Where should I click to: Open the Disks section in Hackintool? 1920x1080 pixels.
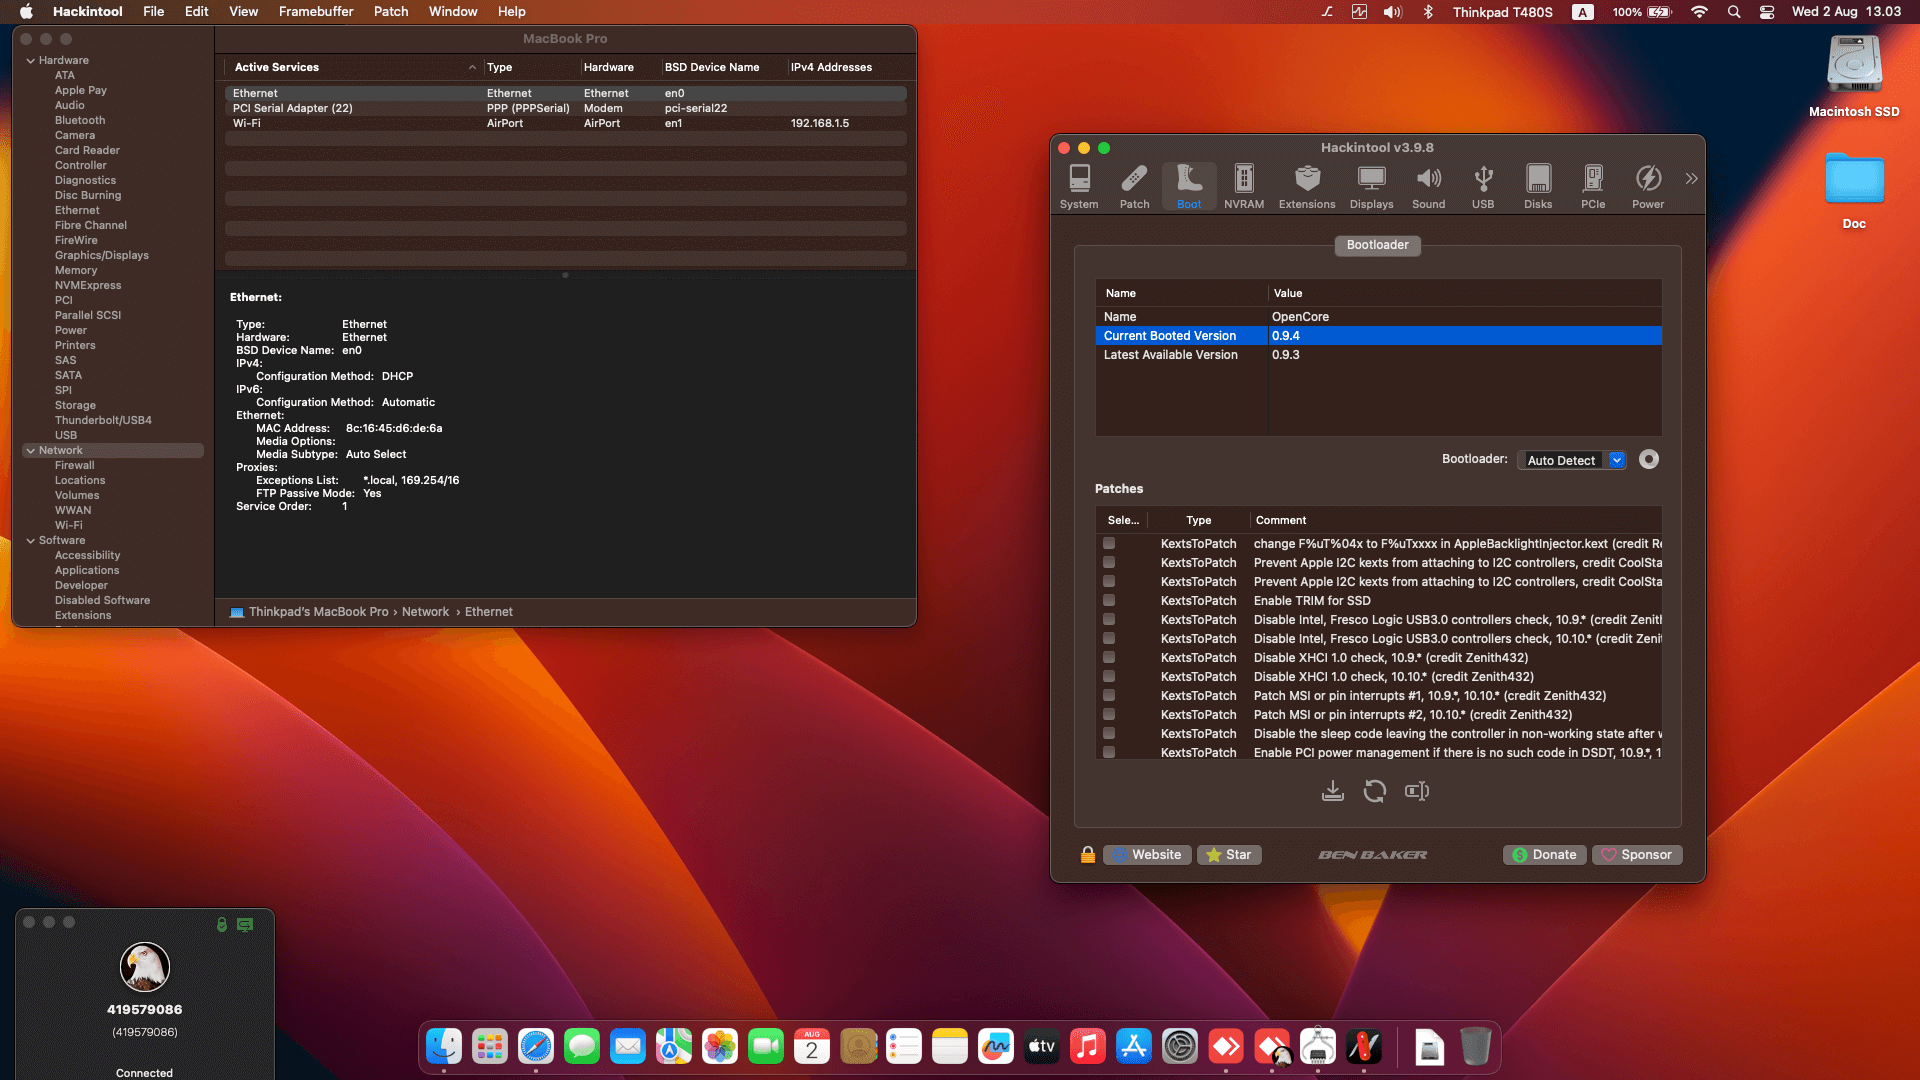pyautogui.click(x=1538, y=186)
